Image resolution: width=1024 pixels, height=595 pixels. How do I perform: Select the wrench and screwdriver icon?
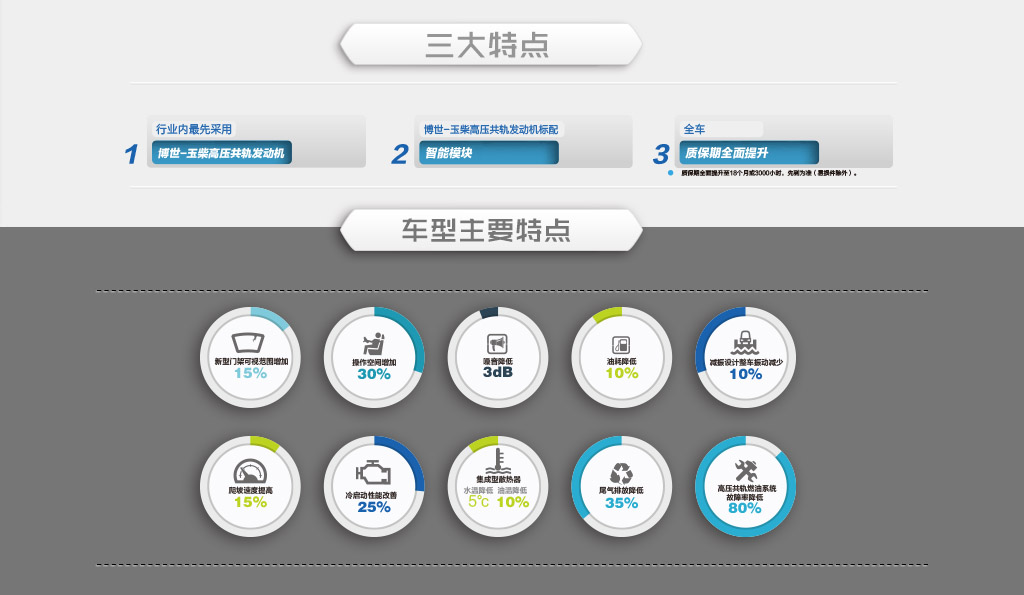[x=745, y=470]
